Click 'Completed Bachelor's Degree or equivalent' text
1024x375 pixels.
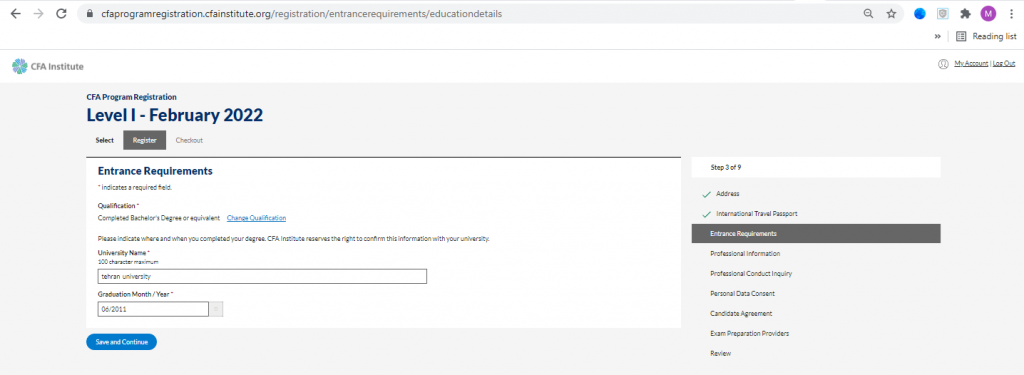[159, 218]
